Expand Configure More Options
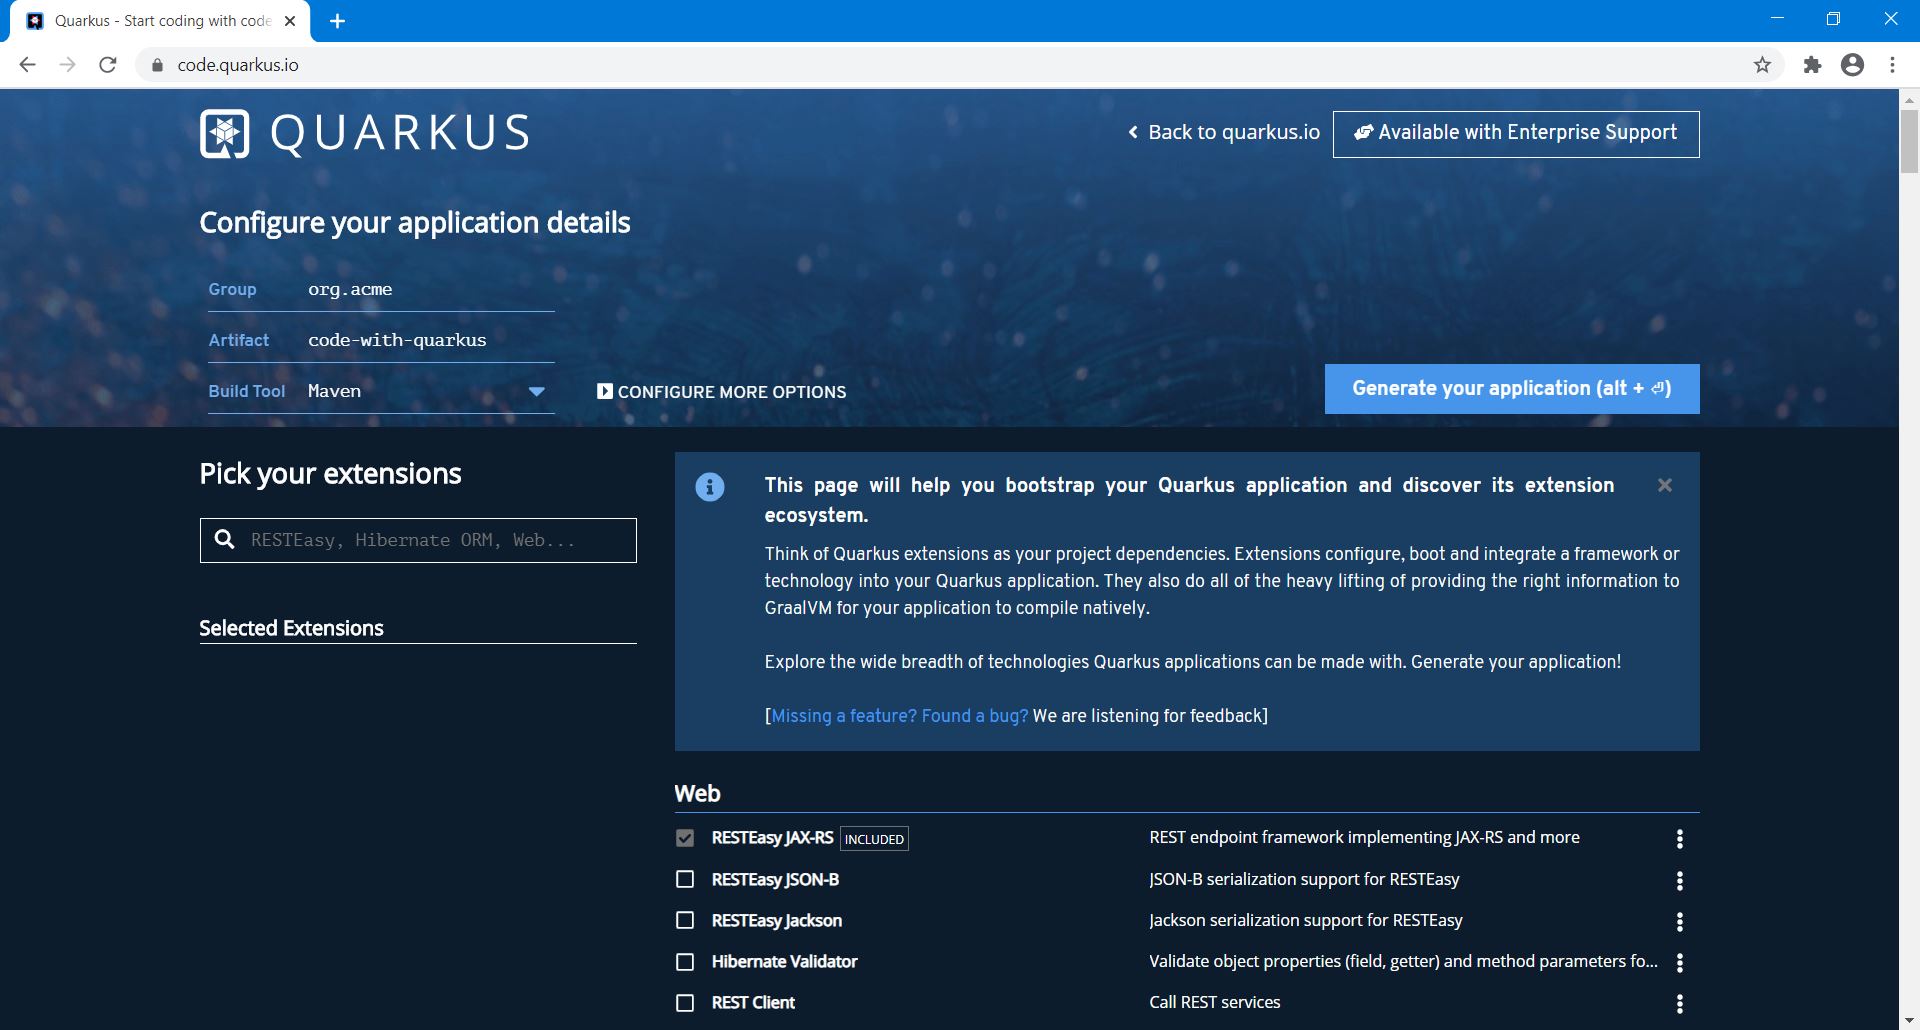Image resolution: width=1920 pixels, height=1030 pixels. (721, 392)
